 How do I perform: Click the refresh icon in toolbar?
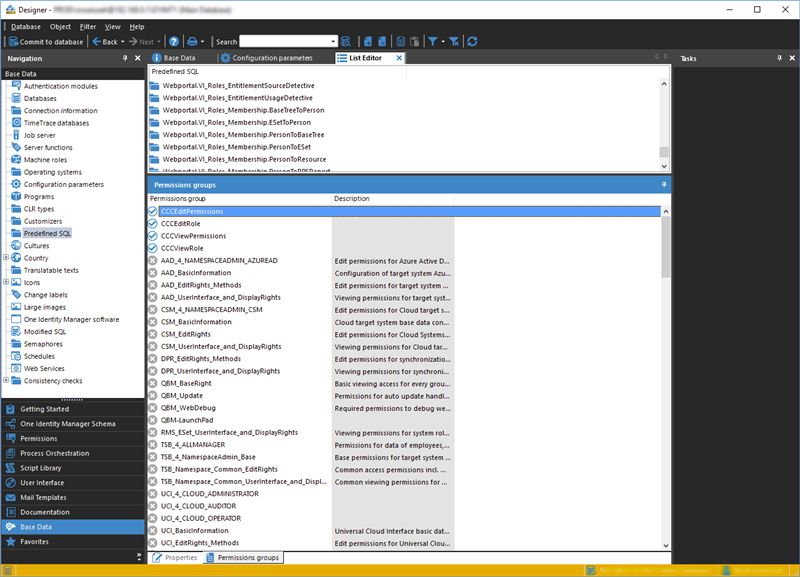click(x=472, y=42)
